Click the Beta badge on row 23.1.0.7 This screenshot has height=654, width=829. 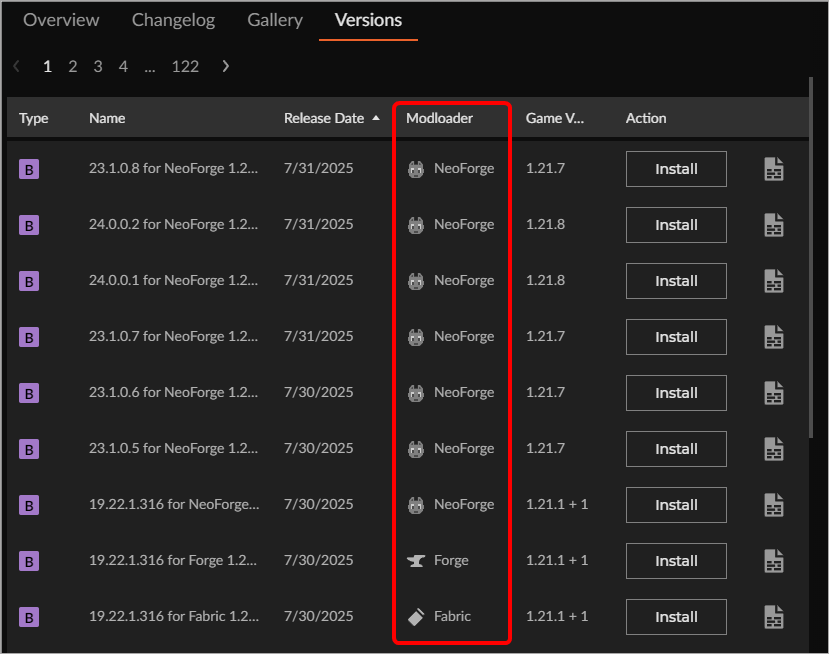[x=29, y=338]
